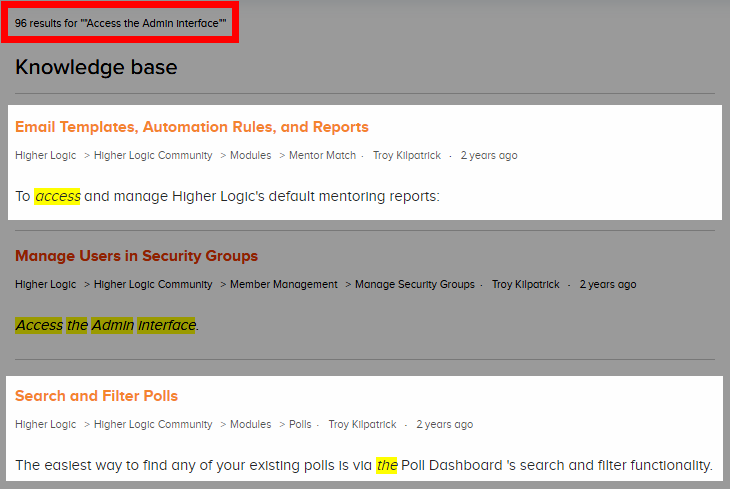
Task: Click snippet 'The easiest way to find any of your existing polls'
Action: (364, 465)
